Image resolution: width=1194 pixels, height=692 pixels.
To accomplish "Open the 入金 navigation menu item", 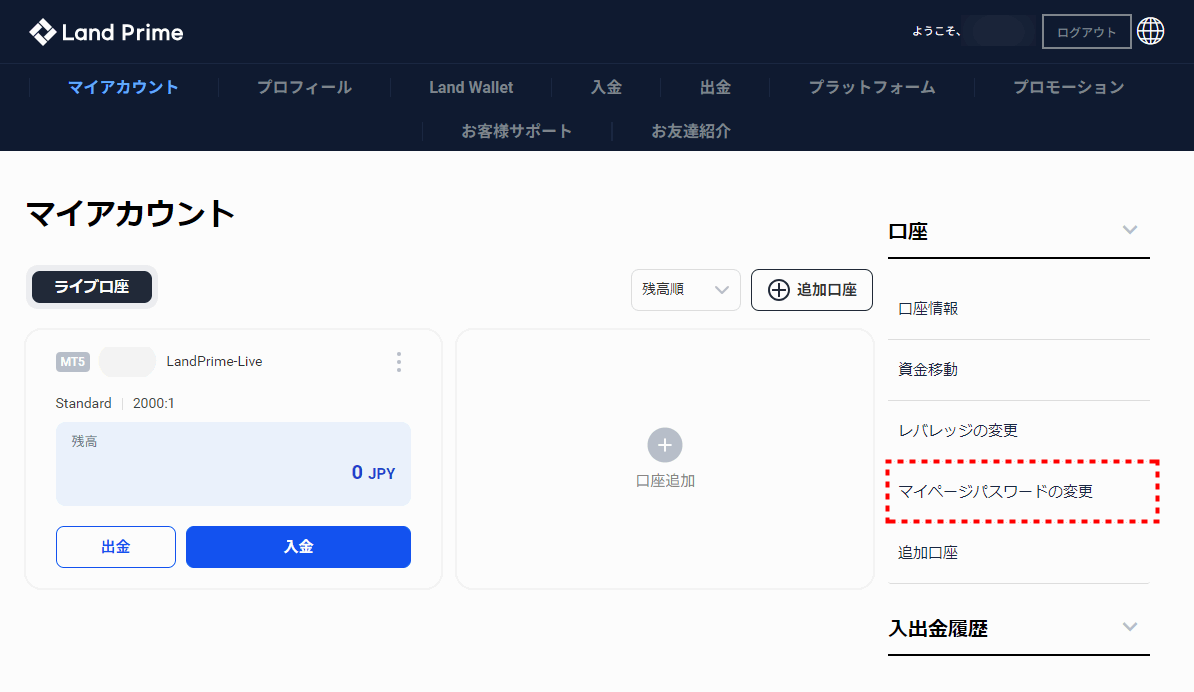I will (606, 87).
